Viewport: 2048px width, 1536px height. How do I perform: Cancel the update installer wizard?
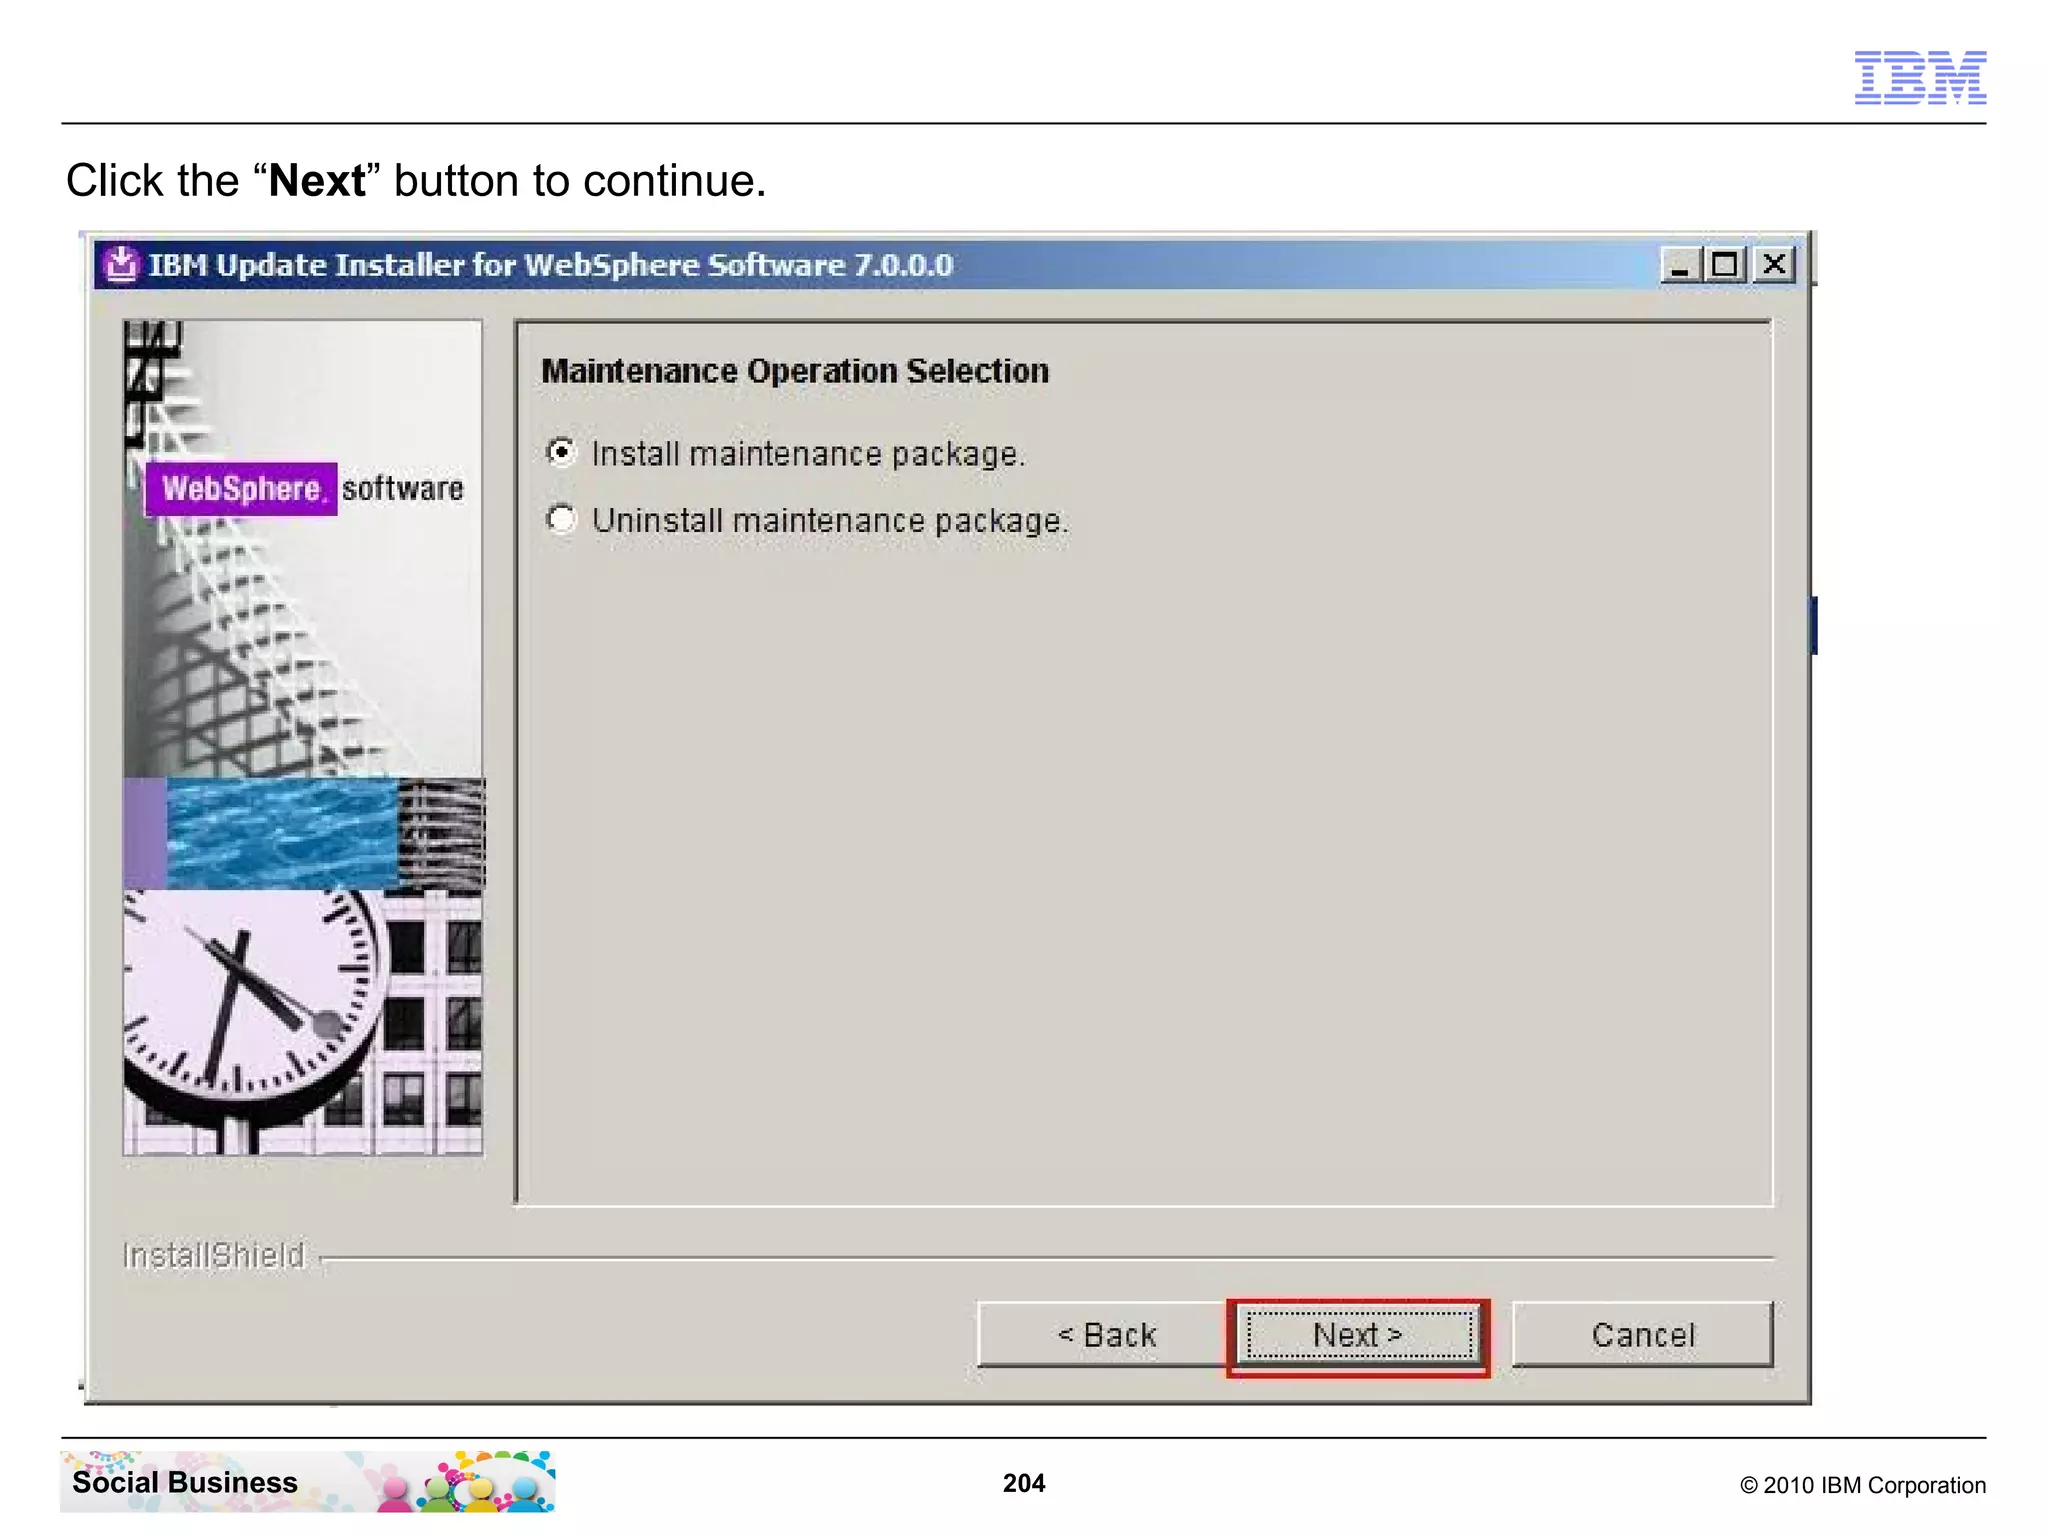(1643, 1335)
